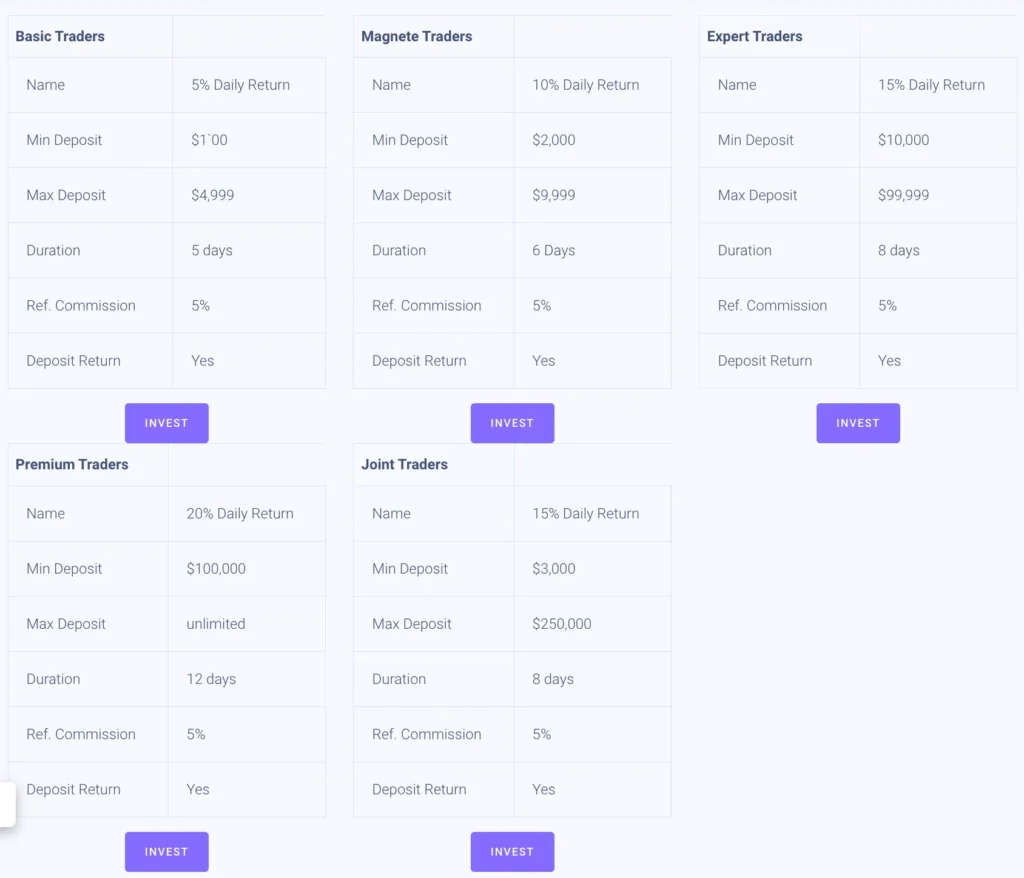1024x878 pixels.
Task: Select the Joint Traders heading
Action: pos(404,464)
